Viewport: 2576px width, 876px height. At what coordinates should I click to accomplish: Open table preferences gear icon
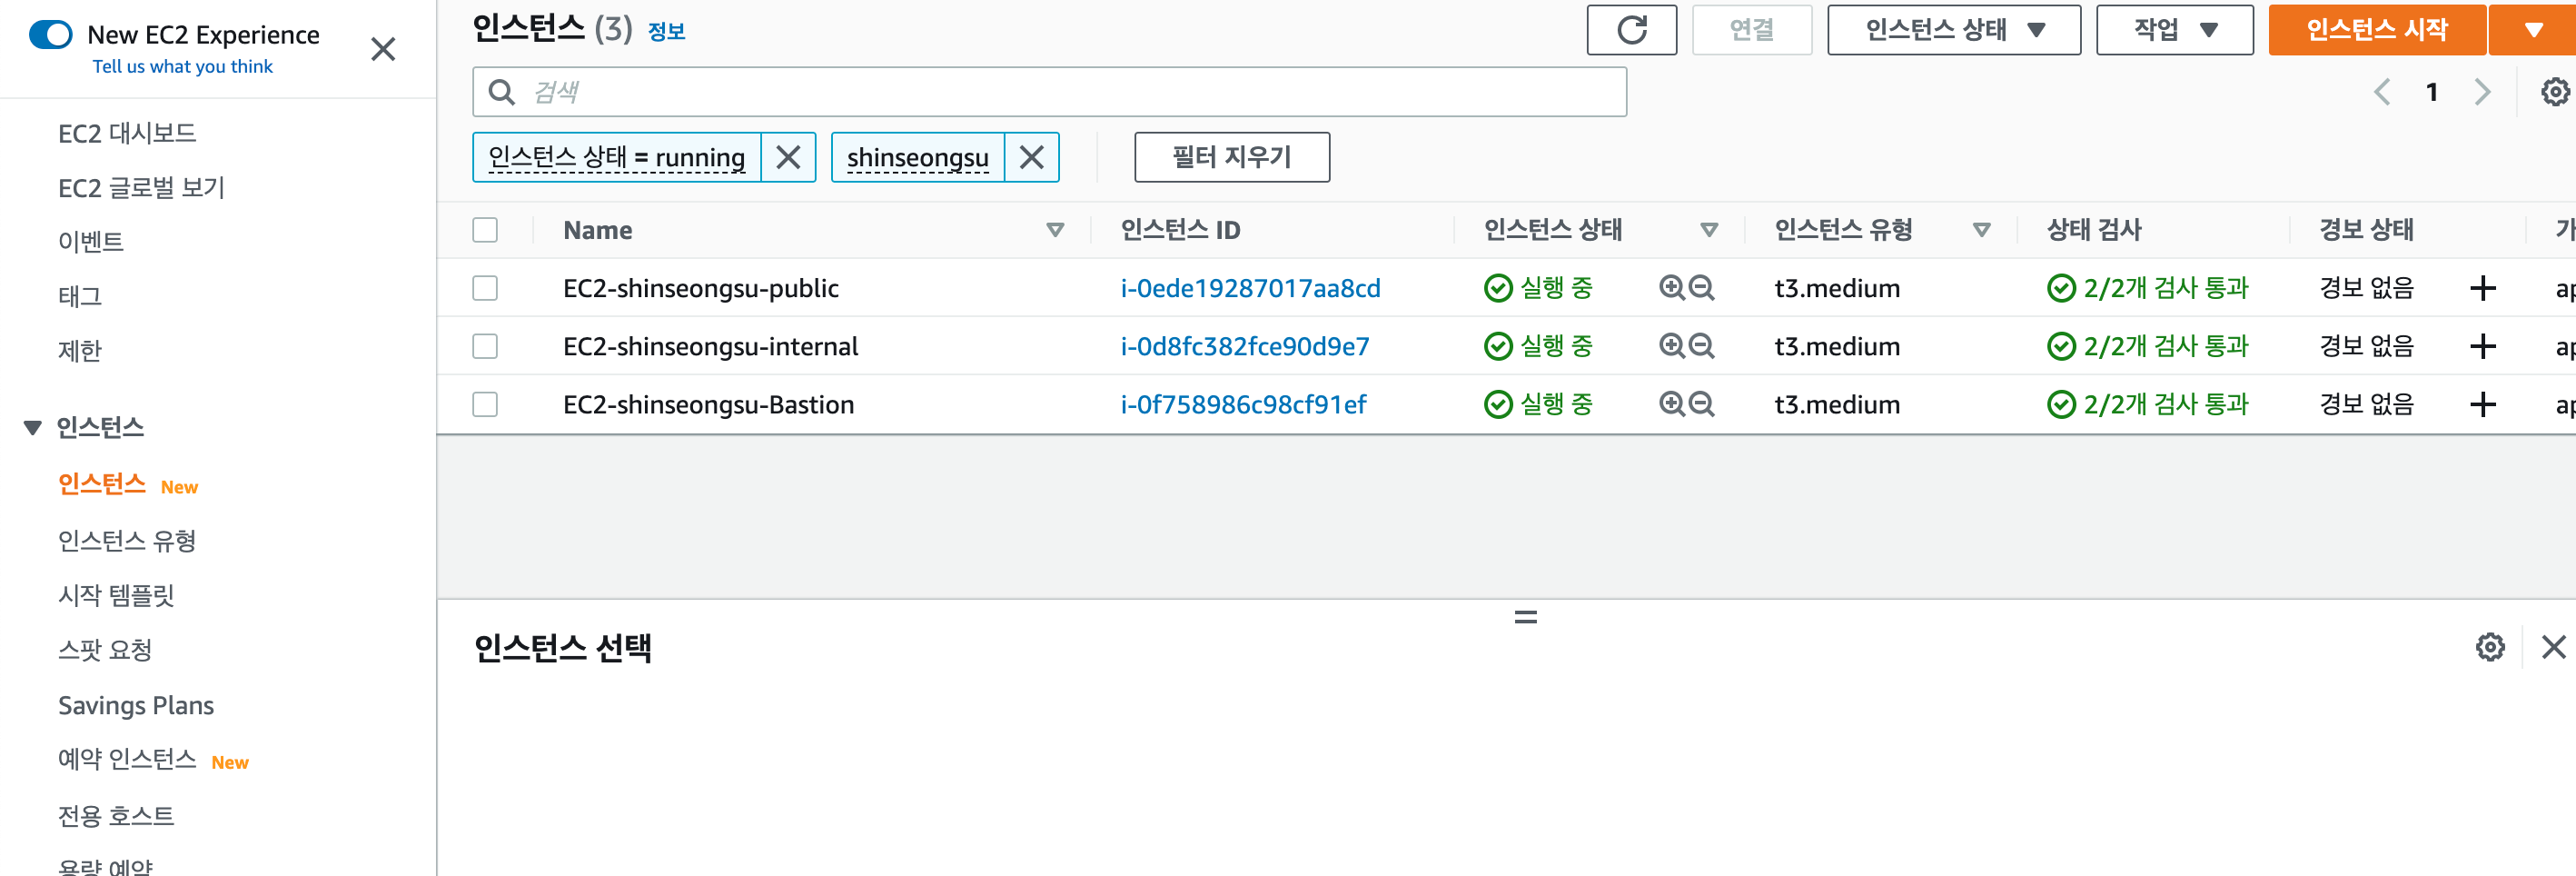tap(2555, 92)
